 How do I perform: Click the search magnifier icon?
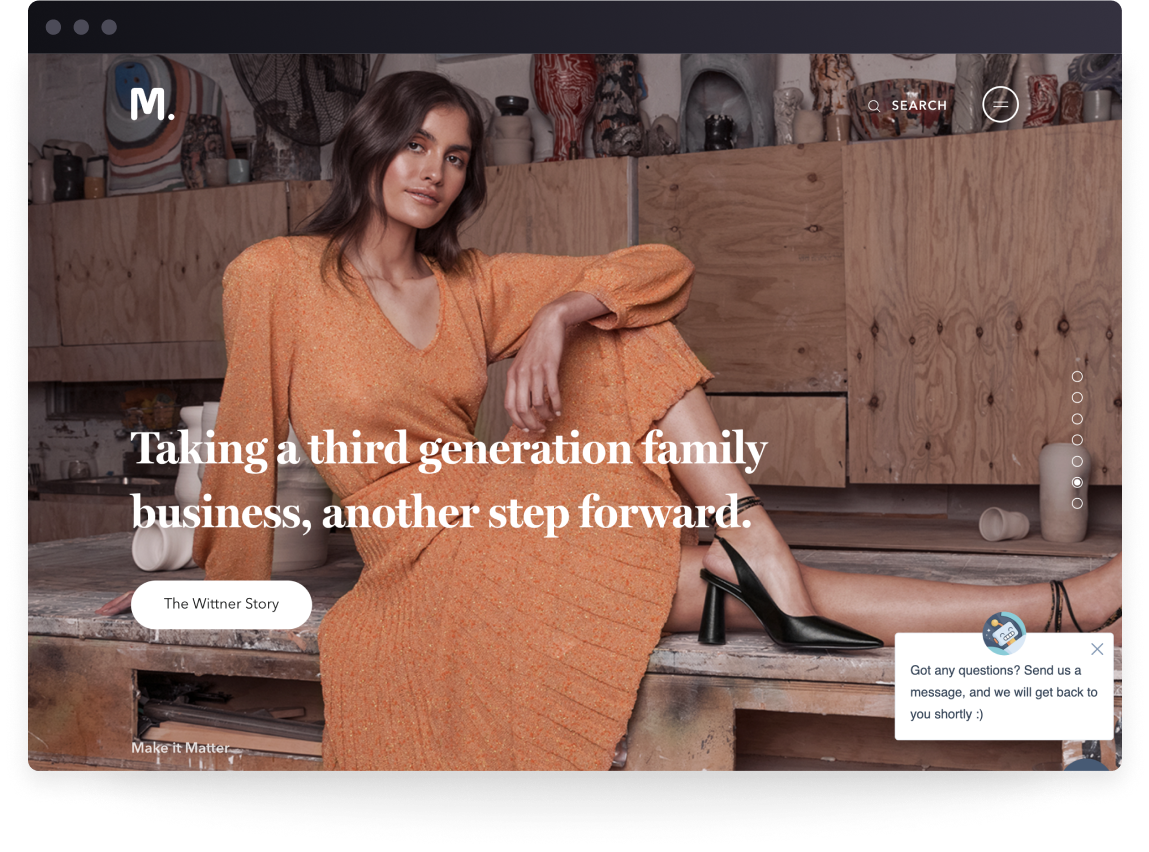pyautogui.click(x=873, y=106)
